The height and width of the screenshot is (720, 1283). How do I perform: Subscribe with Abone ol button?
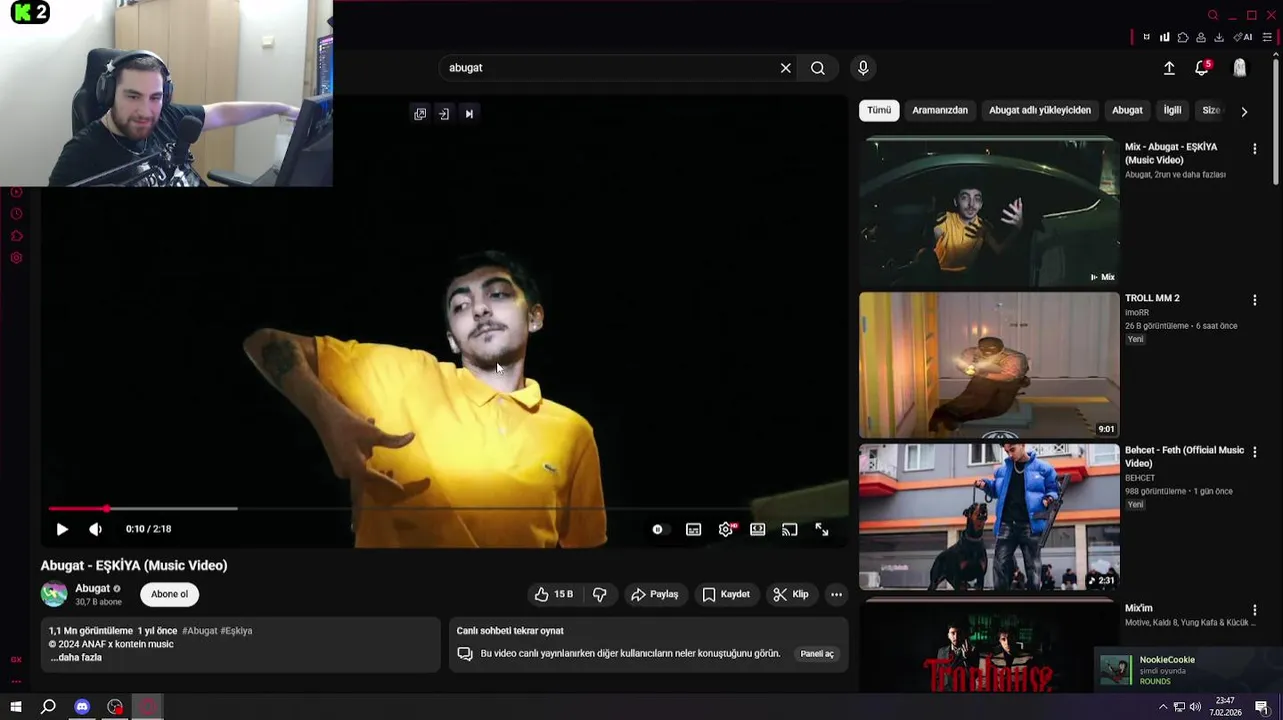(x=169, y=594)
